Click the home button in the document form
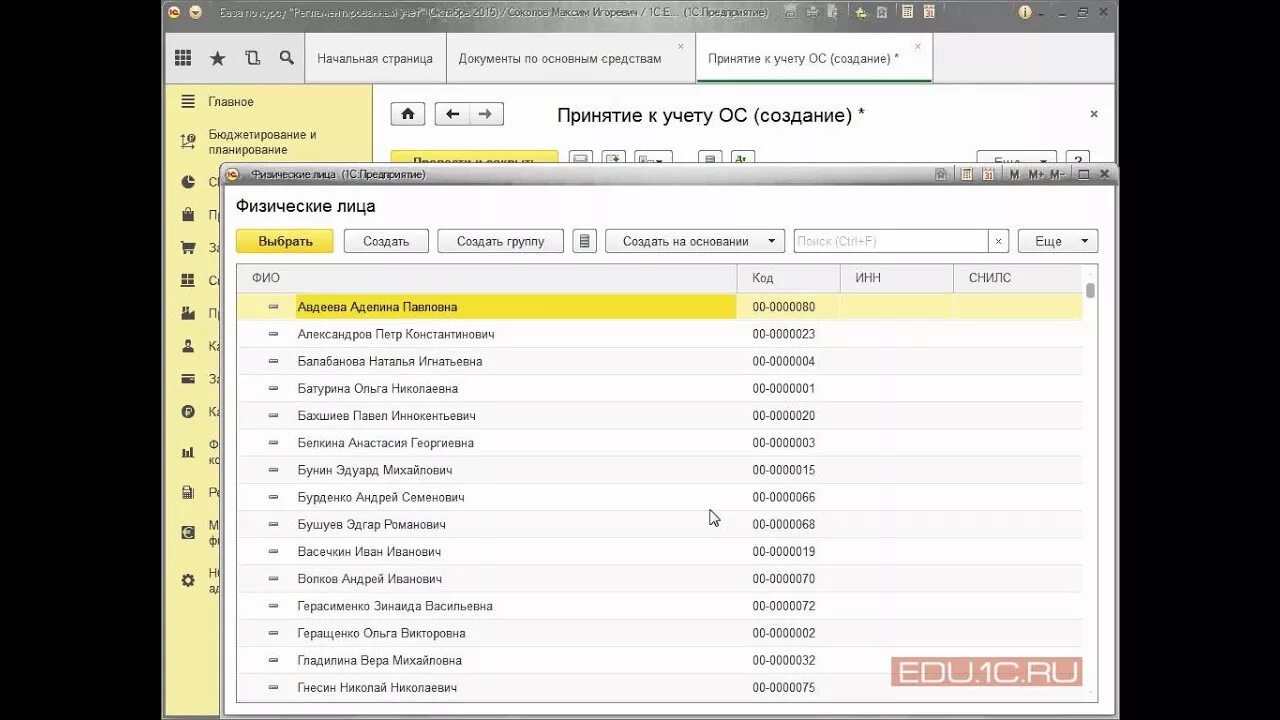This screenshot has width=1280, height=720. pos(408,114)
